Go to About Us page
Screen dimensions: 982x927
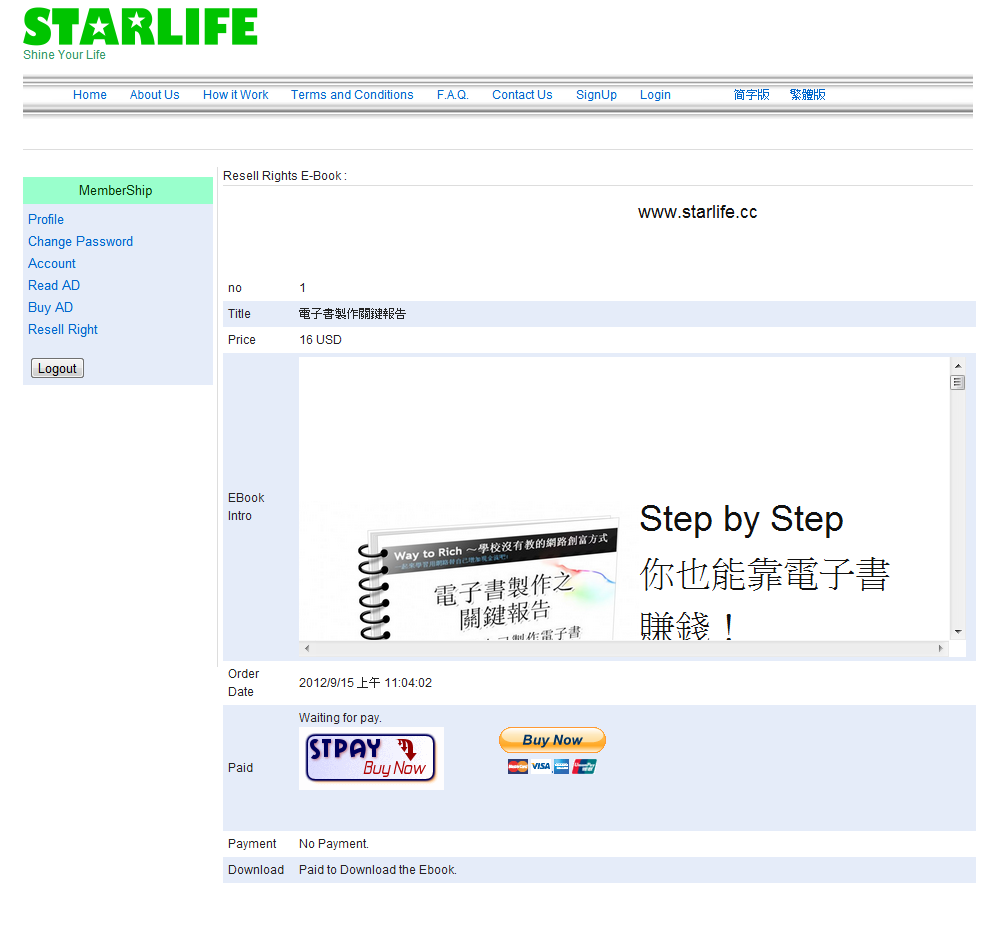point(154,95)
